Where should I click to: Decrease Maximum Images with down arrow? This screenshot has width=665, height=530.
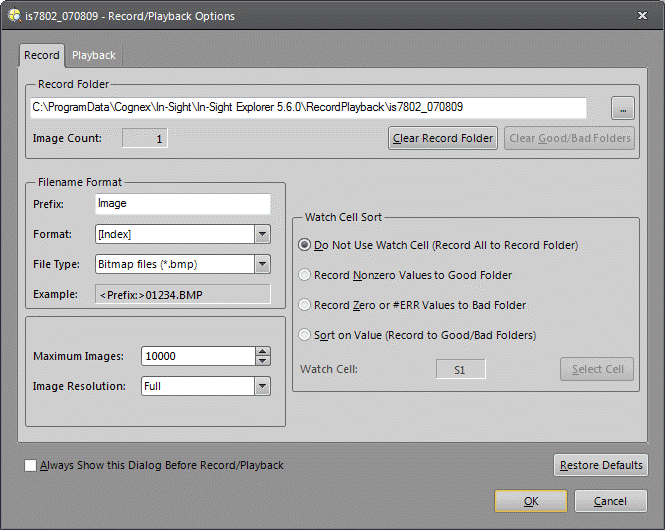coord(263,361)
